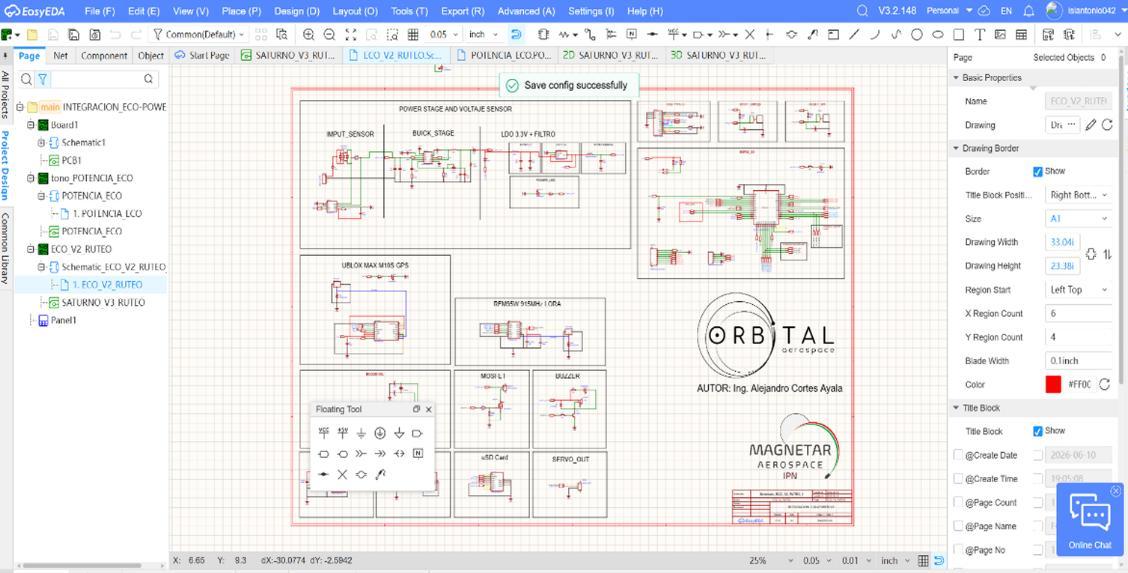Select the text T tool
Image resolution: width=1128 pixels, height=573 pixels.
point(980,35)
